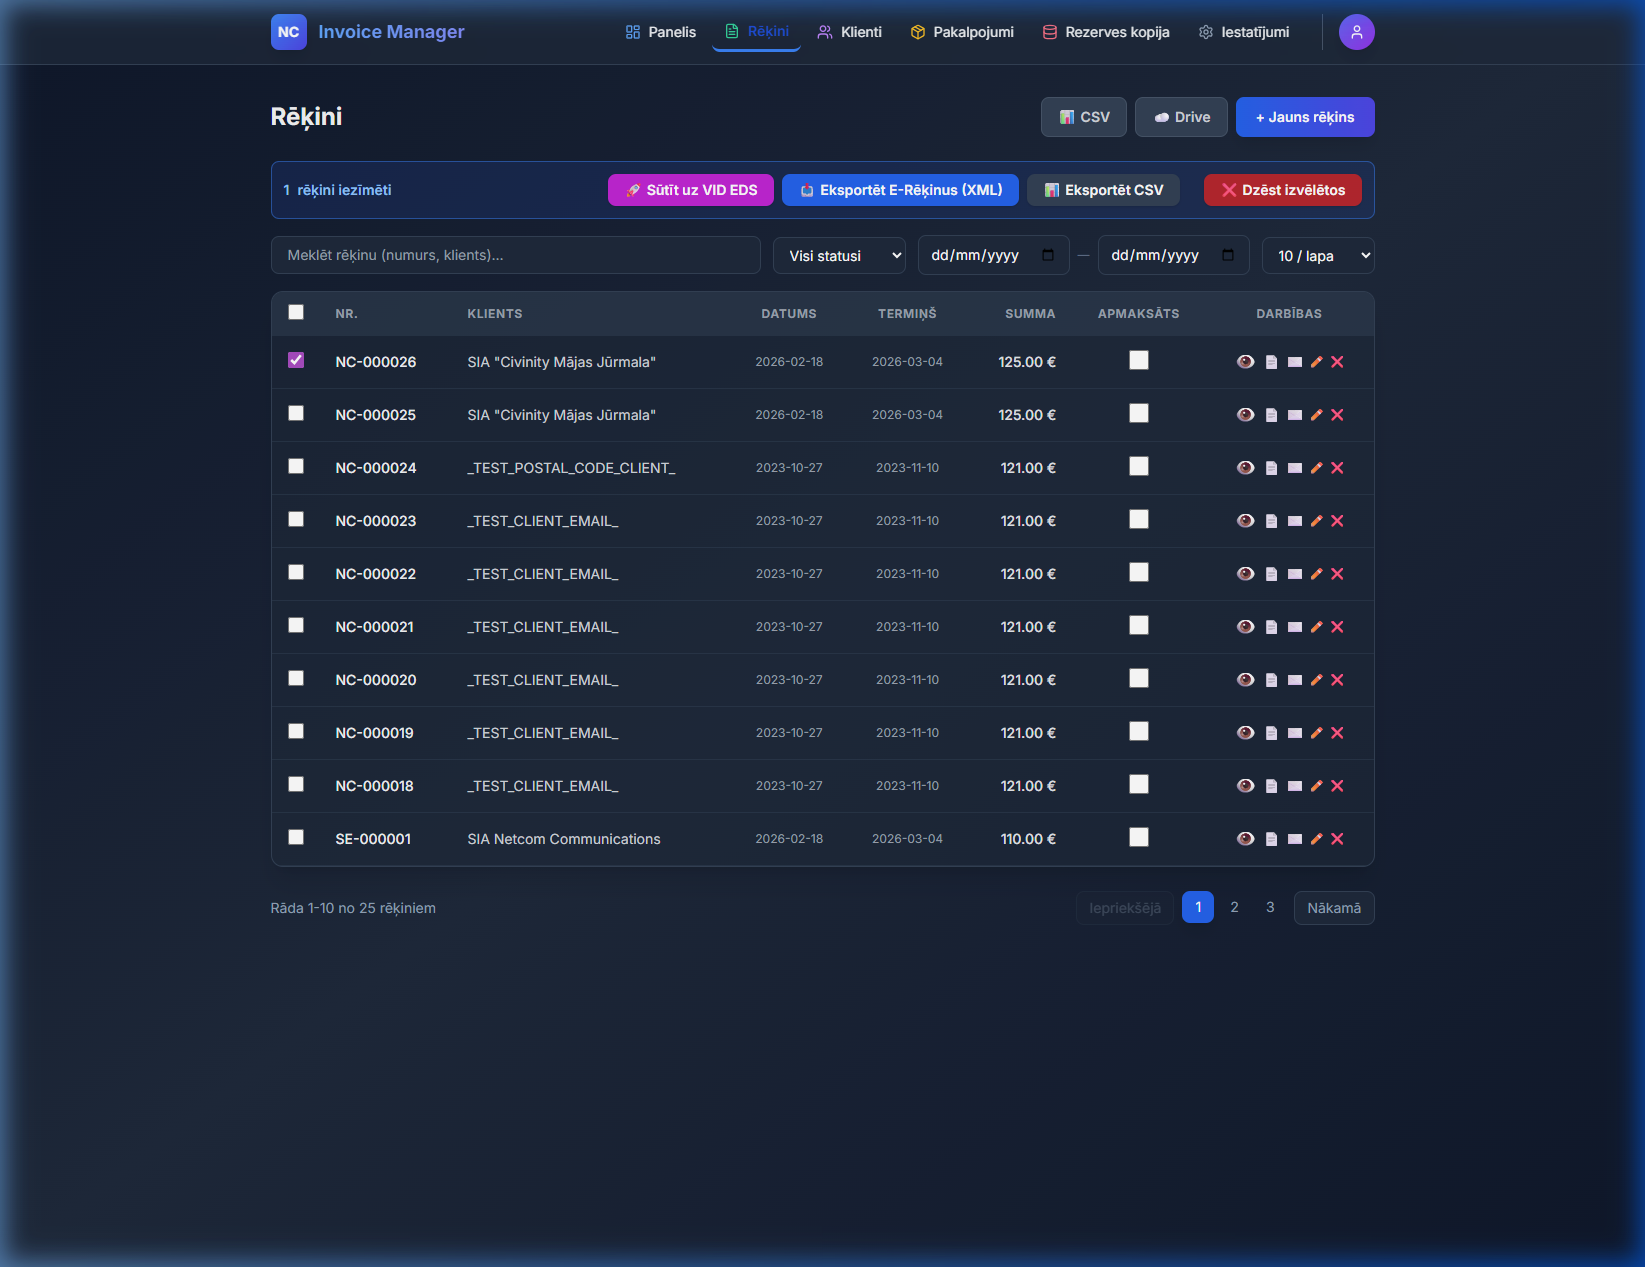Open the first date filter calendar picker
Image resolution: width=1645 pixels, height=1267 pixels.
tap(1047, 255)
